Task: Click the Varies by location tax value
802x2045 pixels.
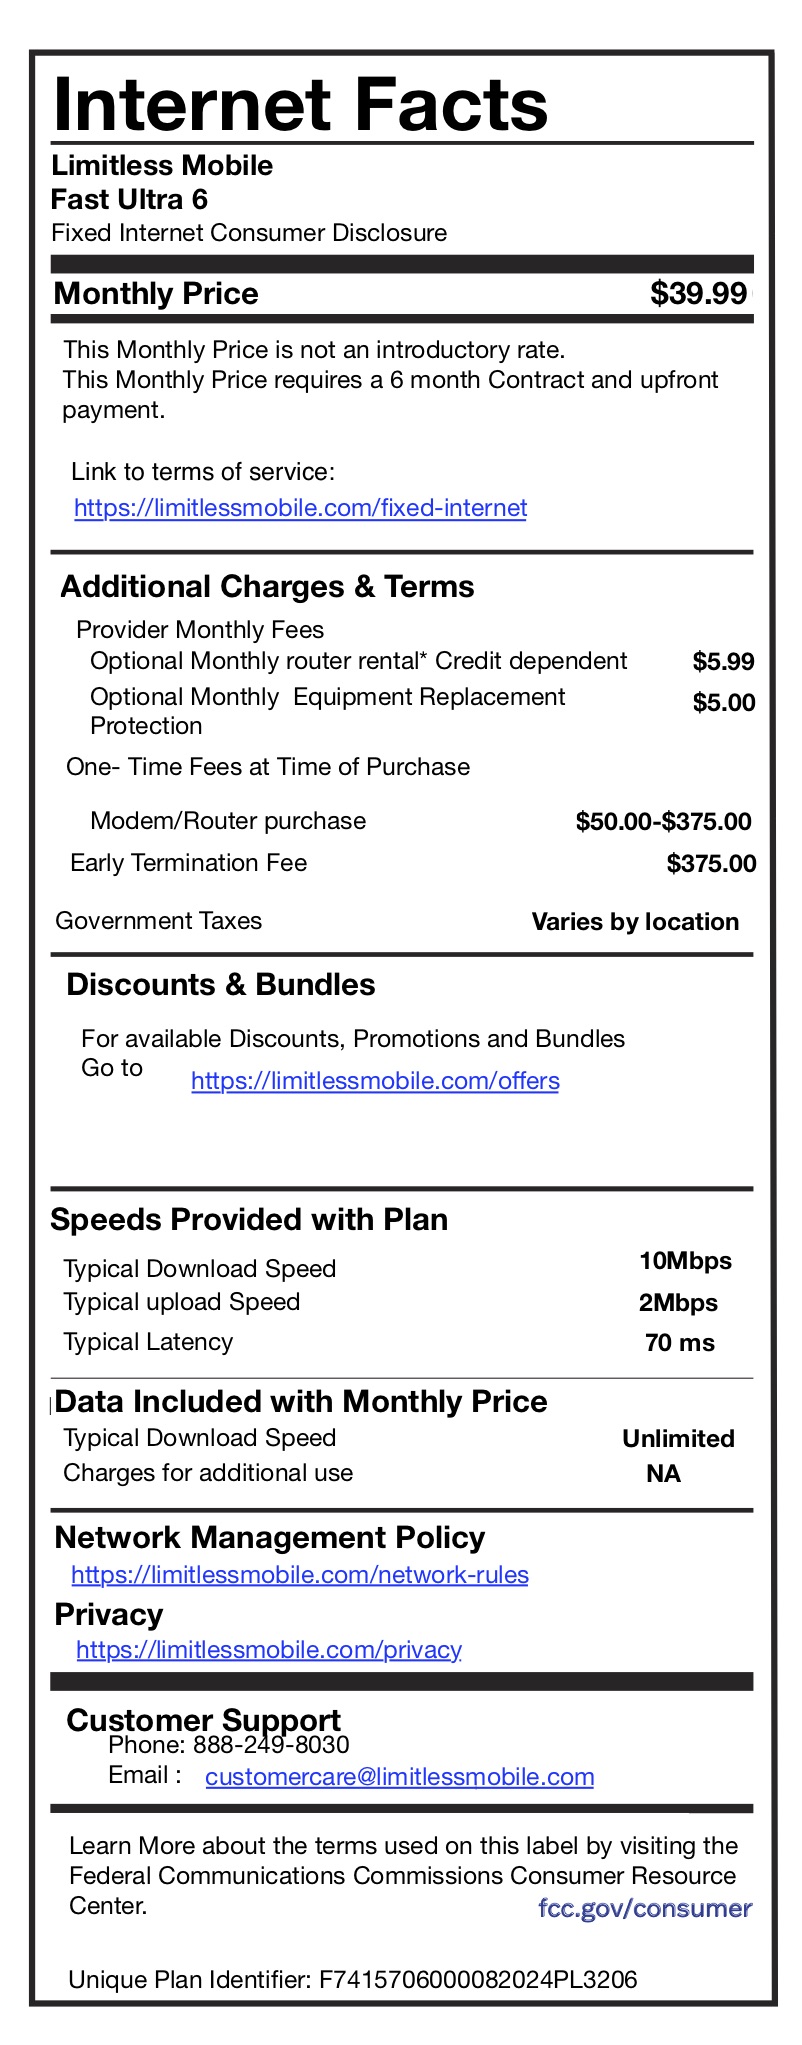Action: click(635, 922)
